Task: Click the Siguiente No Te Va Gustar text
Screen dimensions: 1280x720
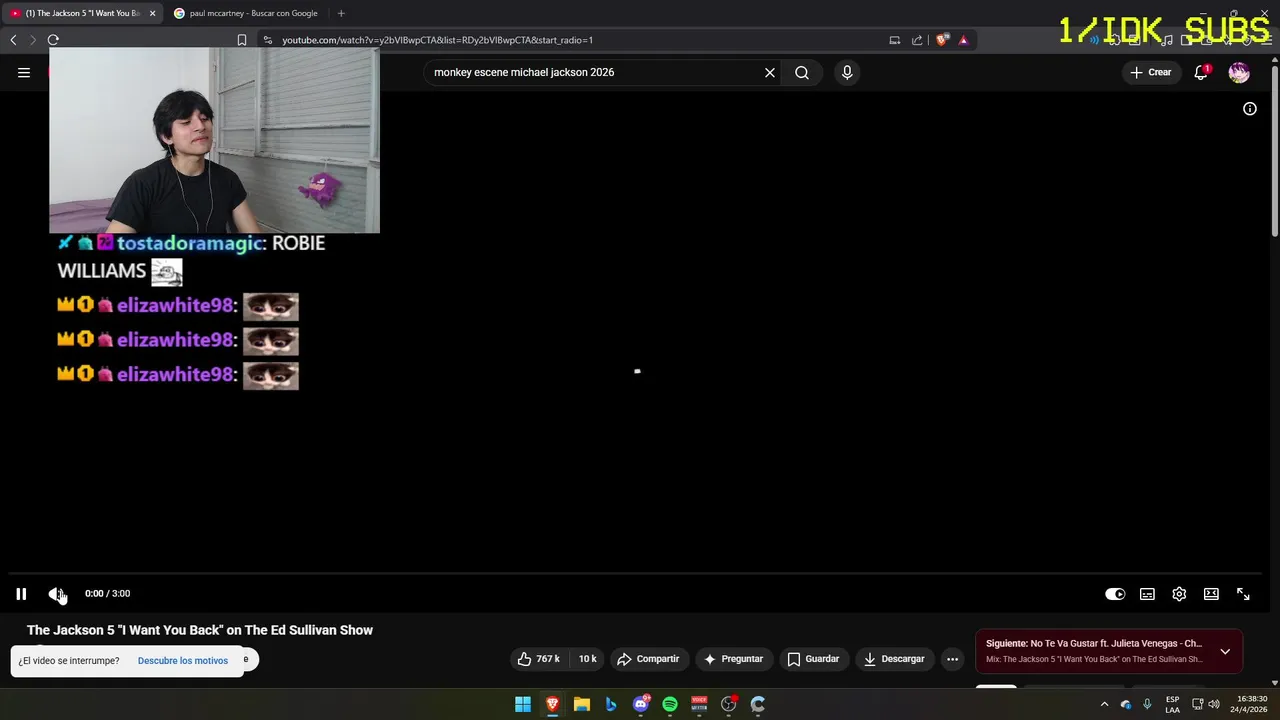Action: tap(1094, 643)
